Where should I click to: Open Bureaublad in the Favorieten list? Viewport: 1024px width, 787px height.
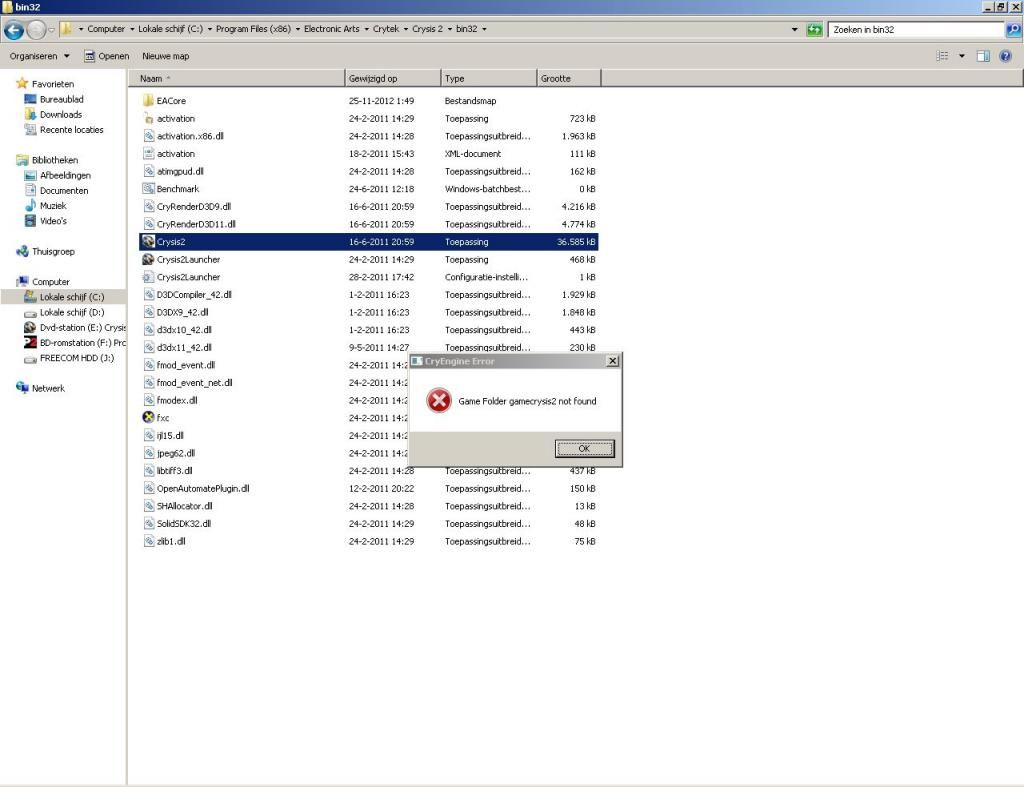[x=61, y=99]
